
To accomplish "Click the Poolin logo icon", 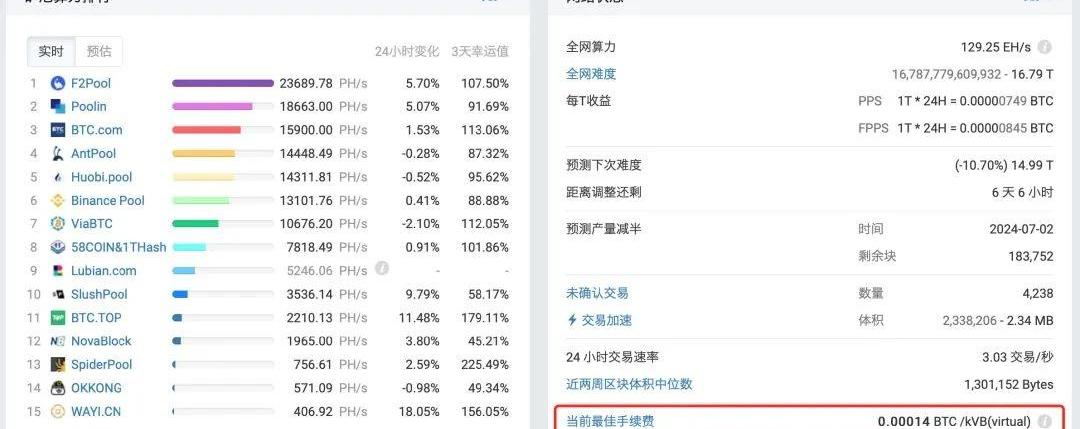I will tap(58, 106).
